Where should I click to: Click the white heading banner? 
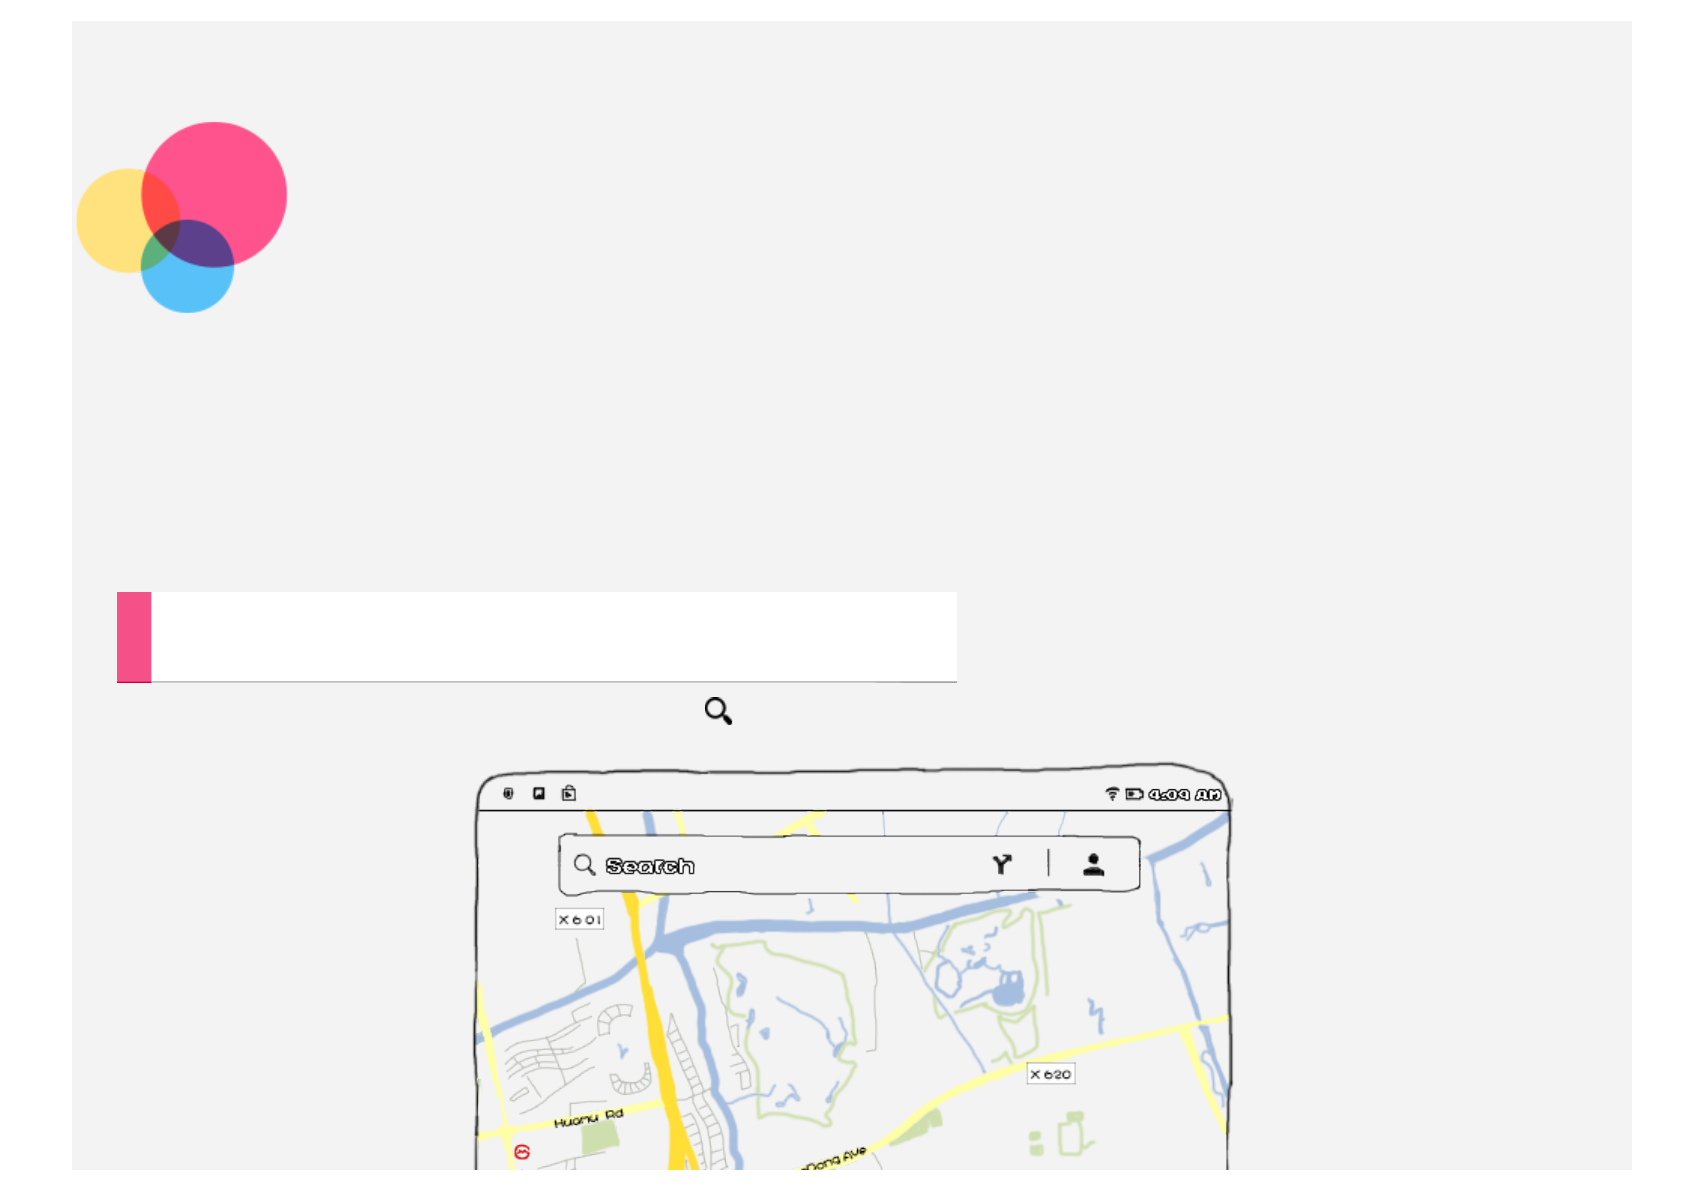[554, 636]
